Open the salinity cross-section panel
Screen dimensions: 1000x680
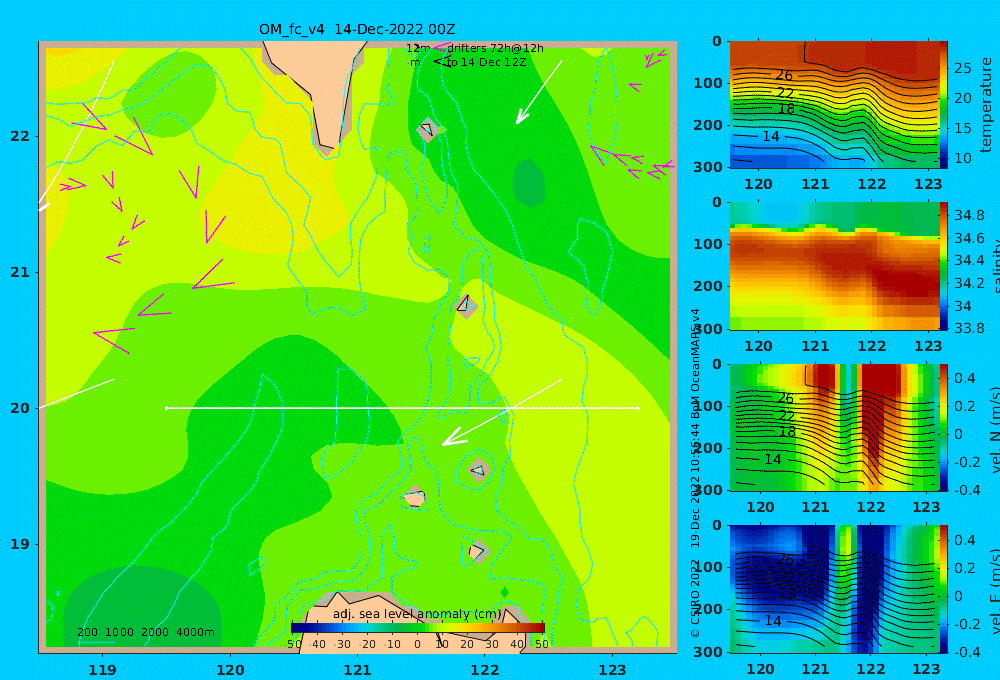(834, 266)
